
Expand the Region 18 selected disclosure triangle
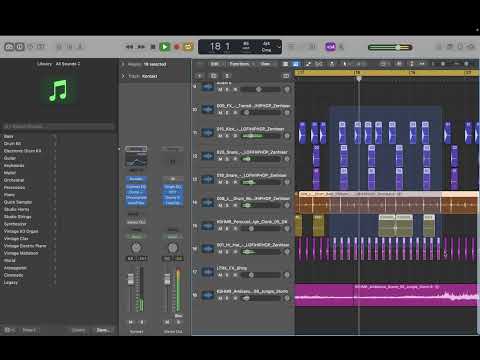tap(123, 64)
